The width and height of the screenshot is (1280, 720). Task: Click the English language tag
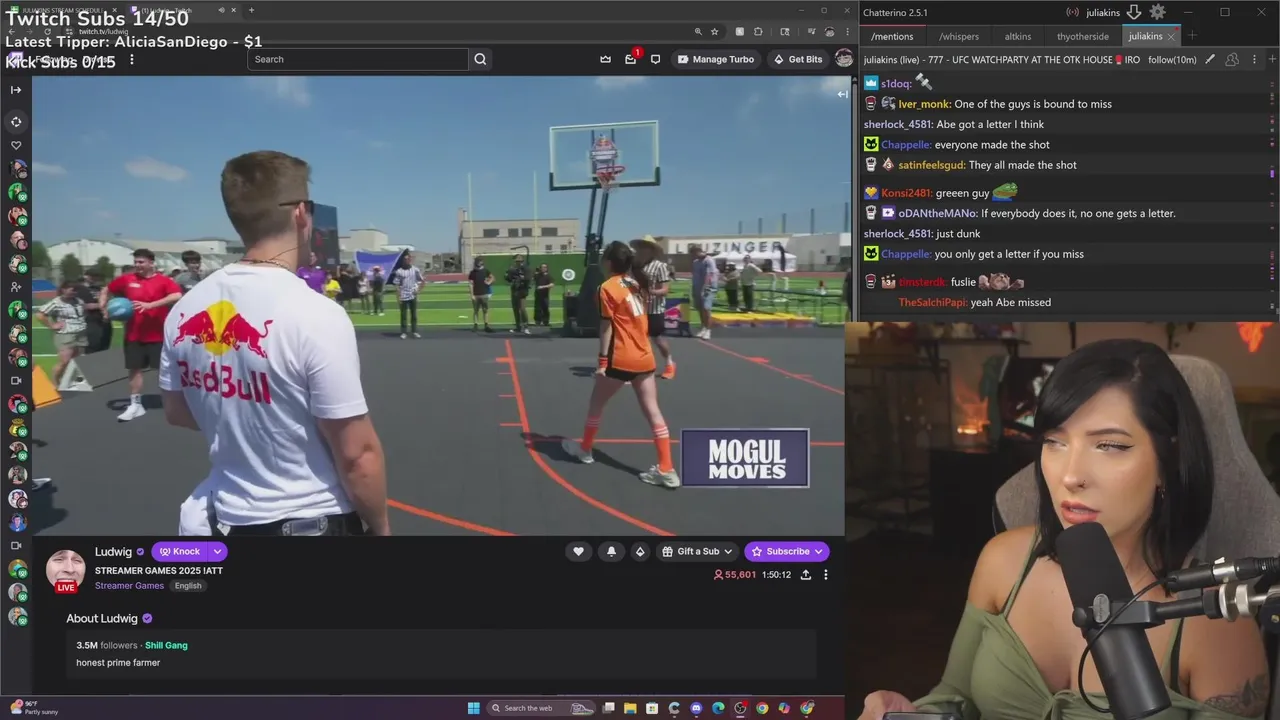coord(188,586)
